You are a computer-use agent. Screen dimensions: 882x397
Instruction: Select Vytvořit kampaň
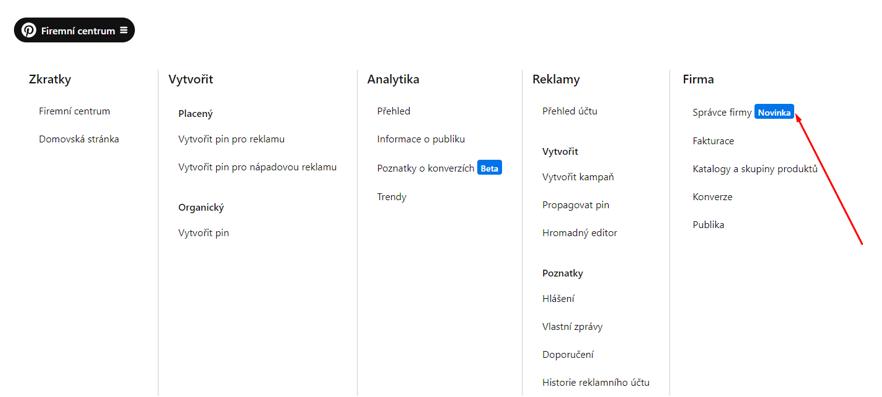click(x=578, y=177)
